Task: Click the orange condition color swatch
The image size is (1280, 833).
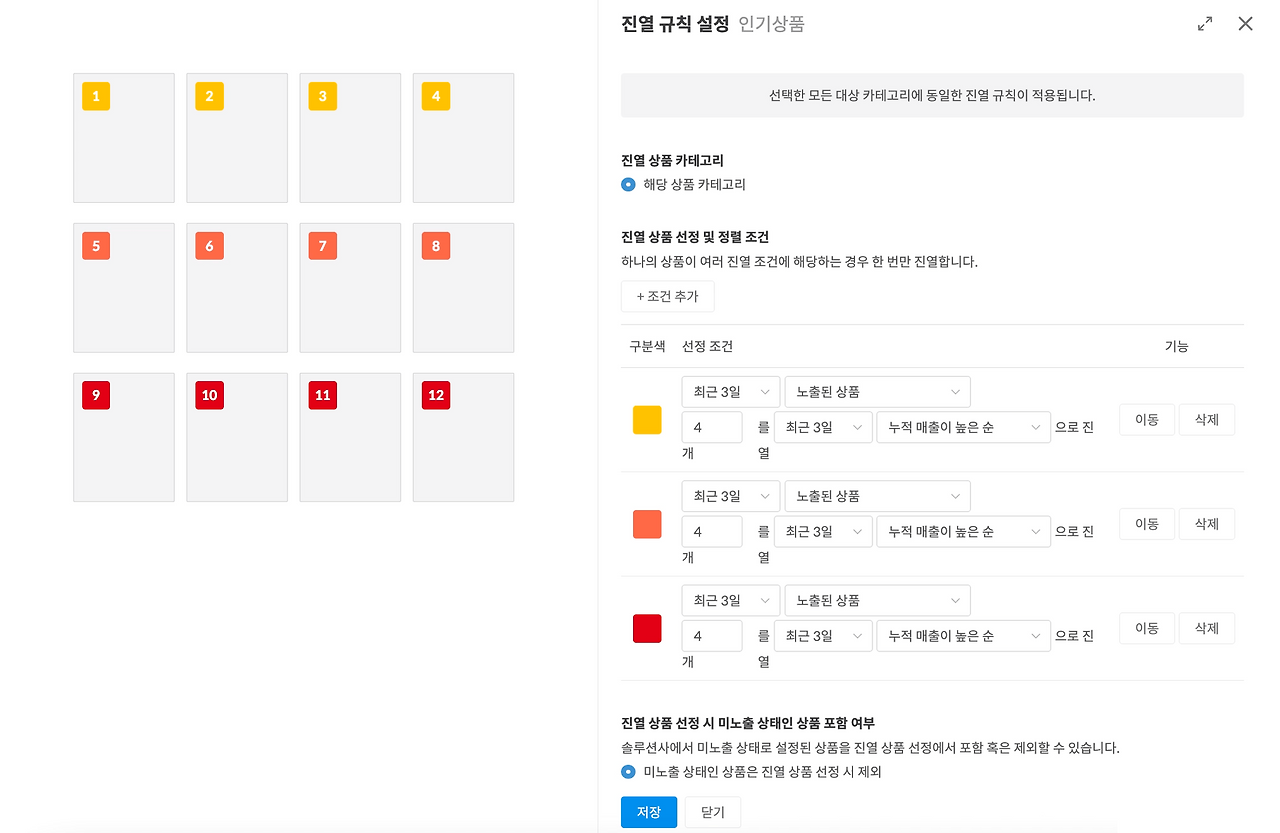Action: (x=646, y=523)
